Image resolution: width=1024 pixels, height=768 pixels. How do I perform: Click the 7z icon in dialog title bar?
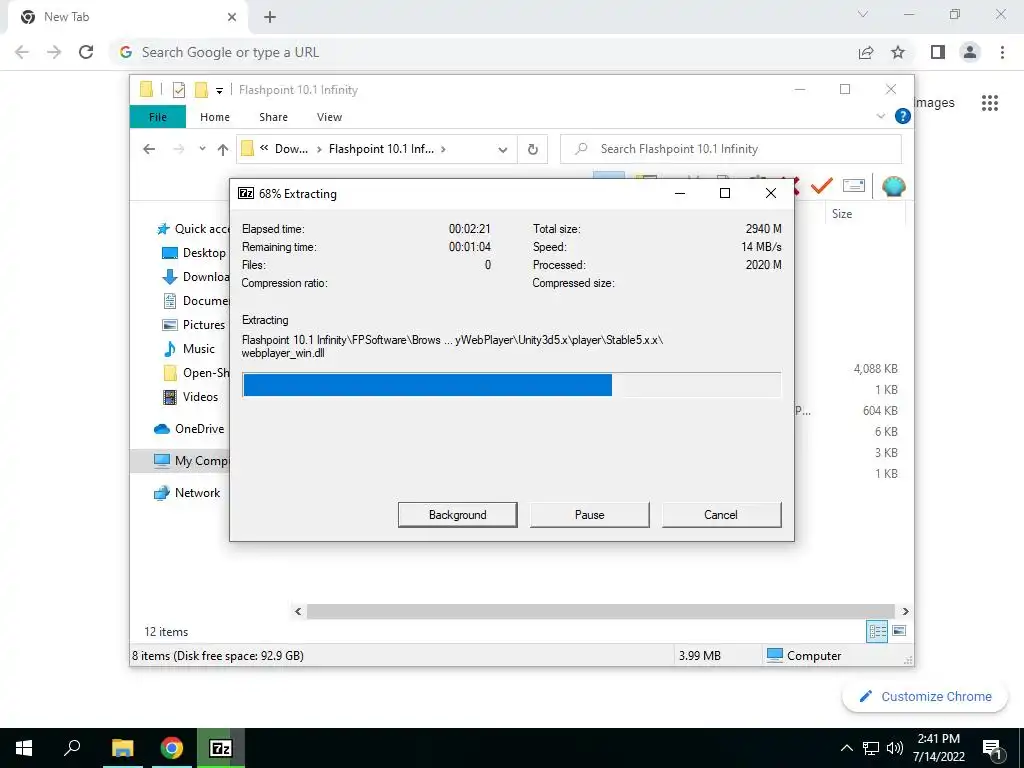coord(246,193)
